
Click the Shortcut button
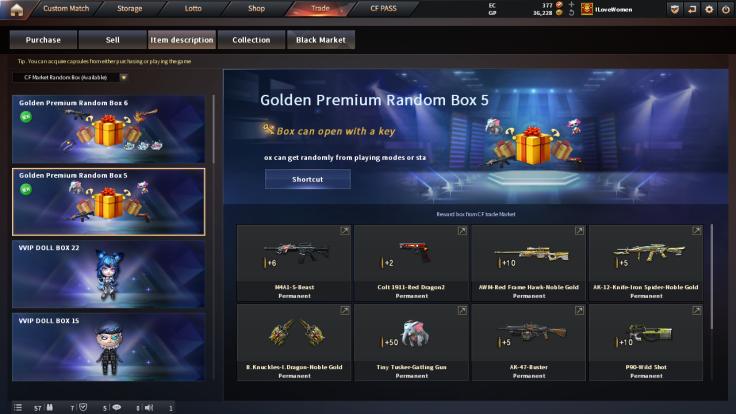pos(307,179)
